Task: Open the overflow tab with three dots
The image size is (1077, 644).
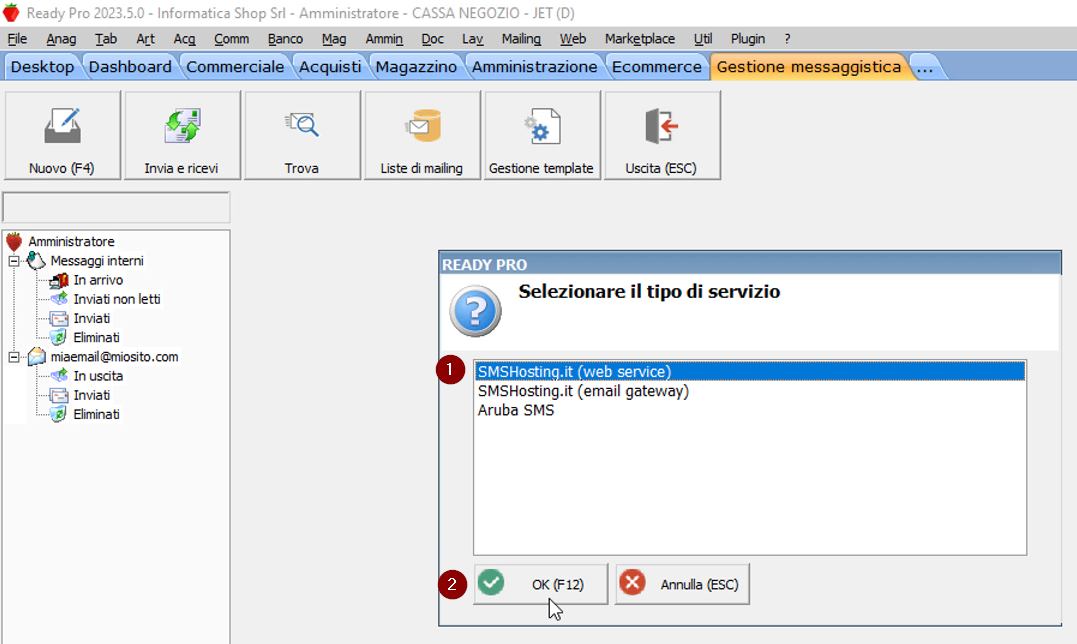Action: [x=925, y=67]
